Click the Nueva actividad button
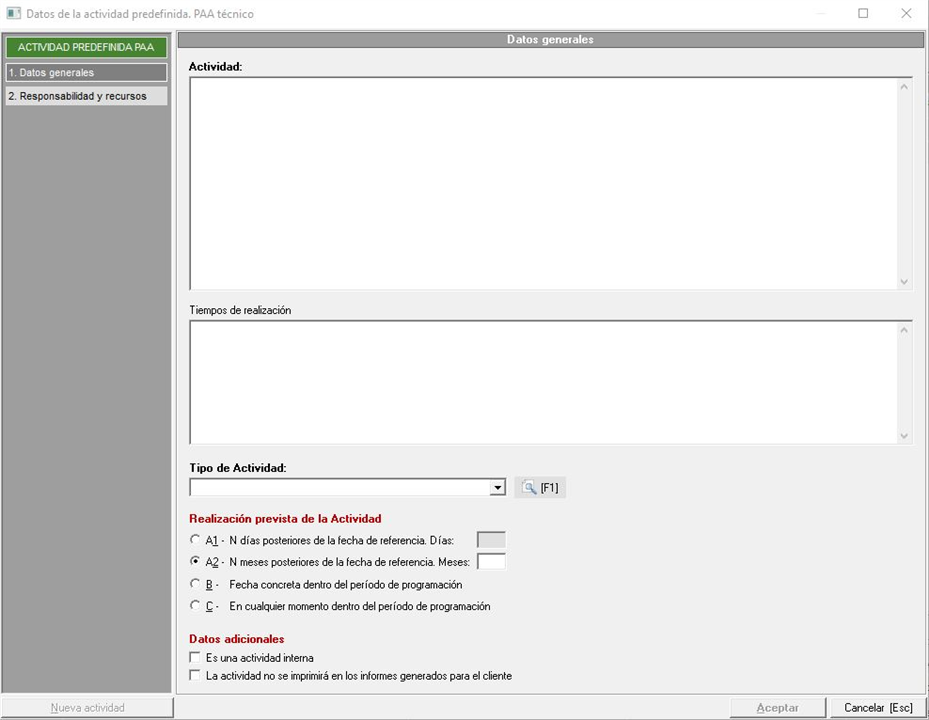Viewport: 929px width, 720px height. pos(87,708)
